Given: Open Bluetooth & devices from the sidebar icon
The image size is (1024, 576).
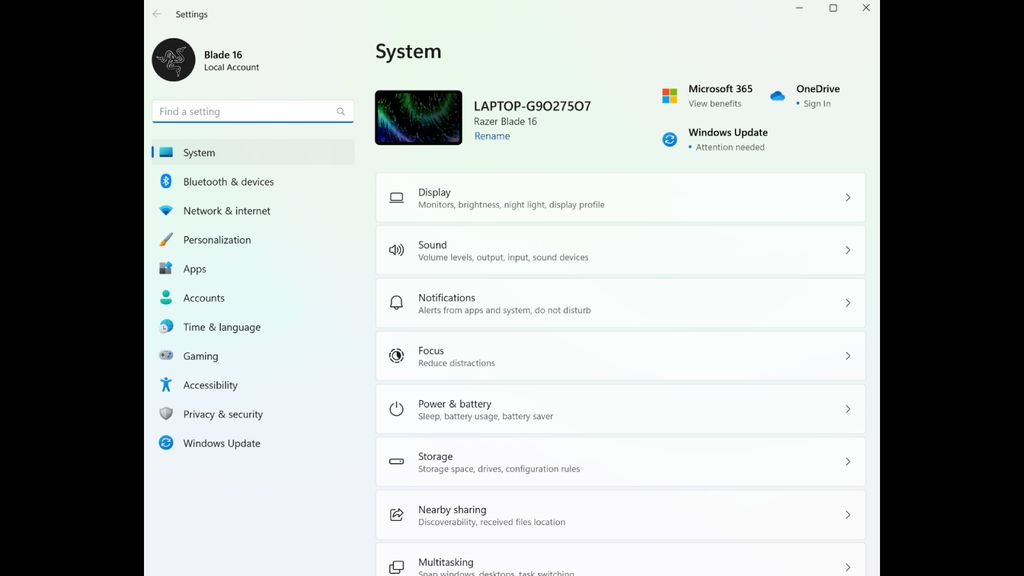Looking at the screenshot, I should [166, 181].
